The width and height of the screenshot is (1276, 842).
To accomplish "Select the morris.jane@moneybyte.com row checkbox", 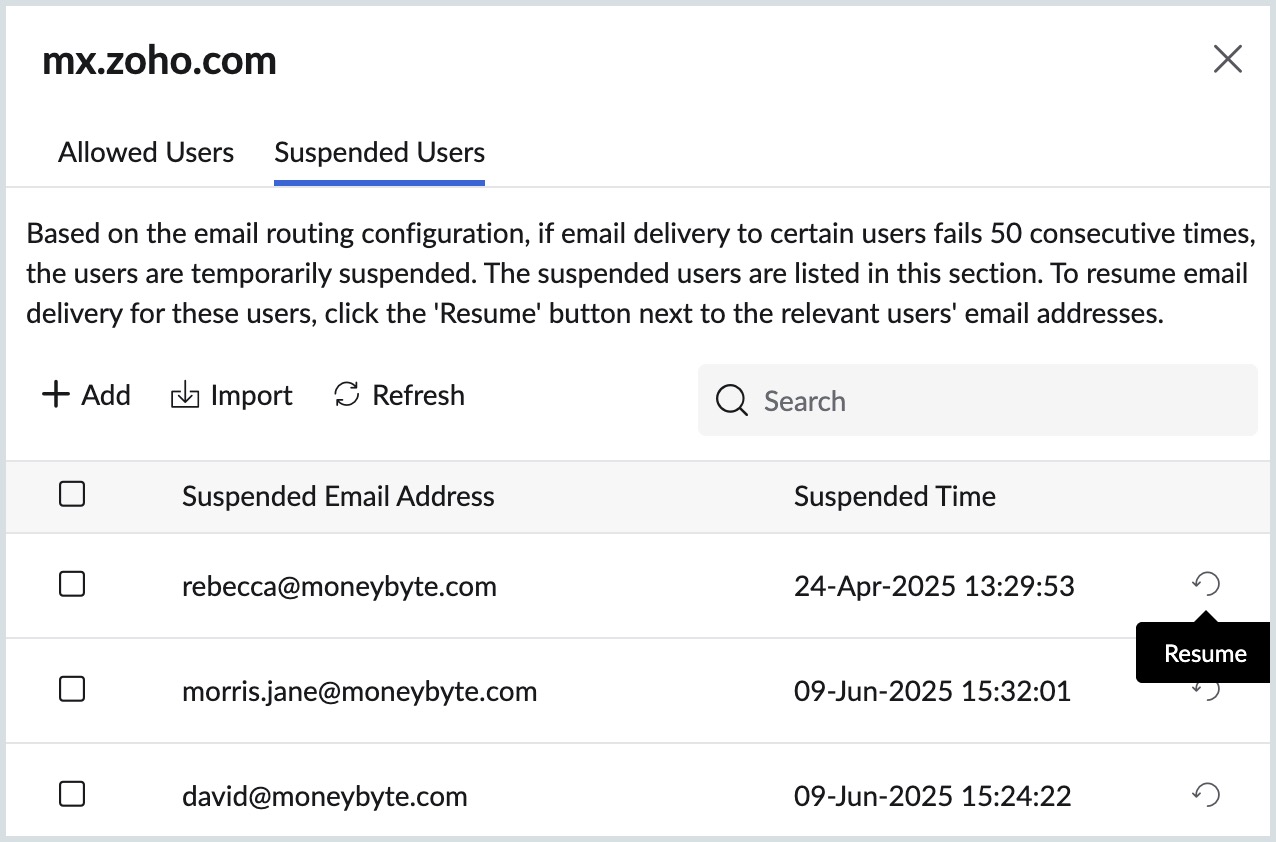I will pyautogui.click(x=72, y=689).
